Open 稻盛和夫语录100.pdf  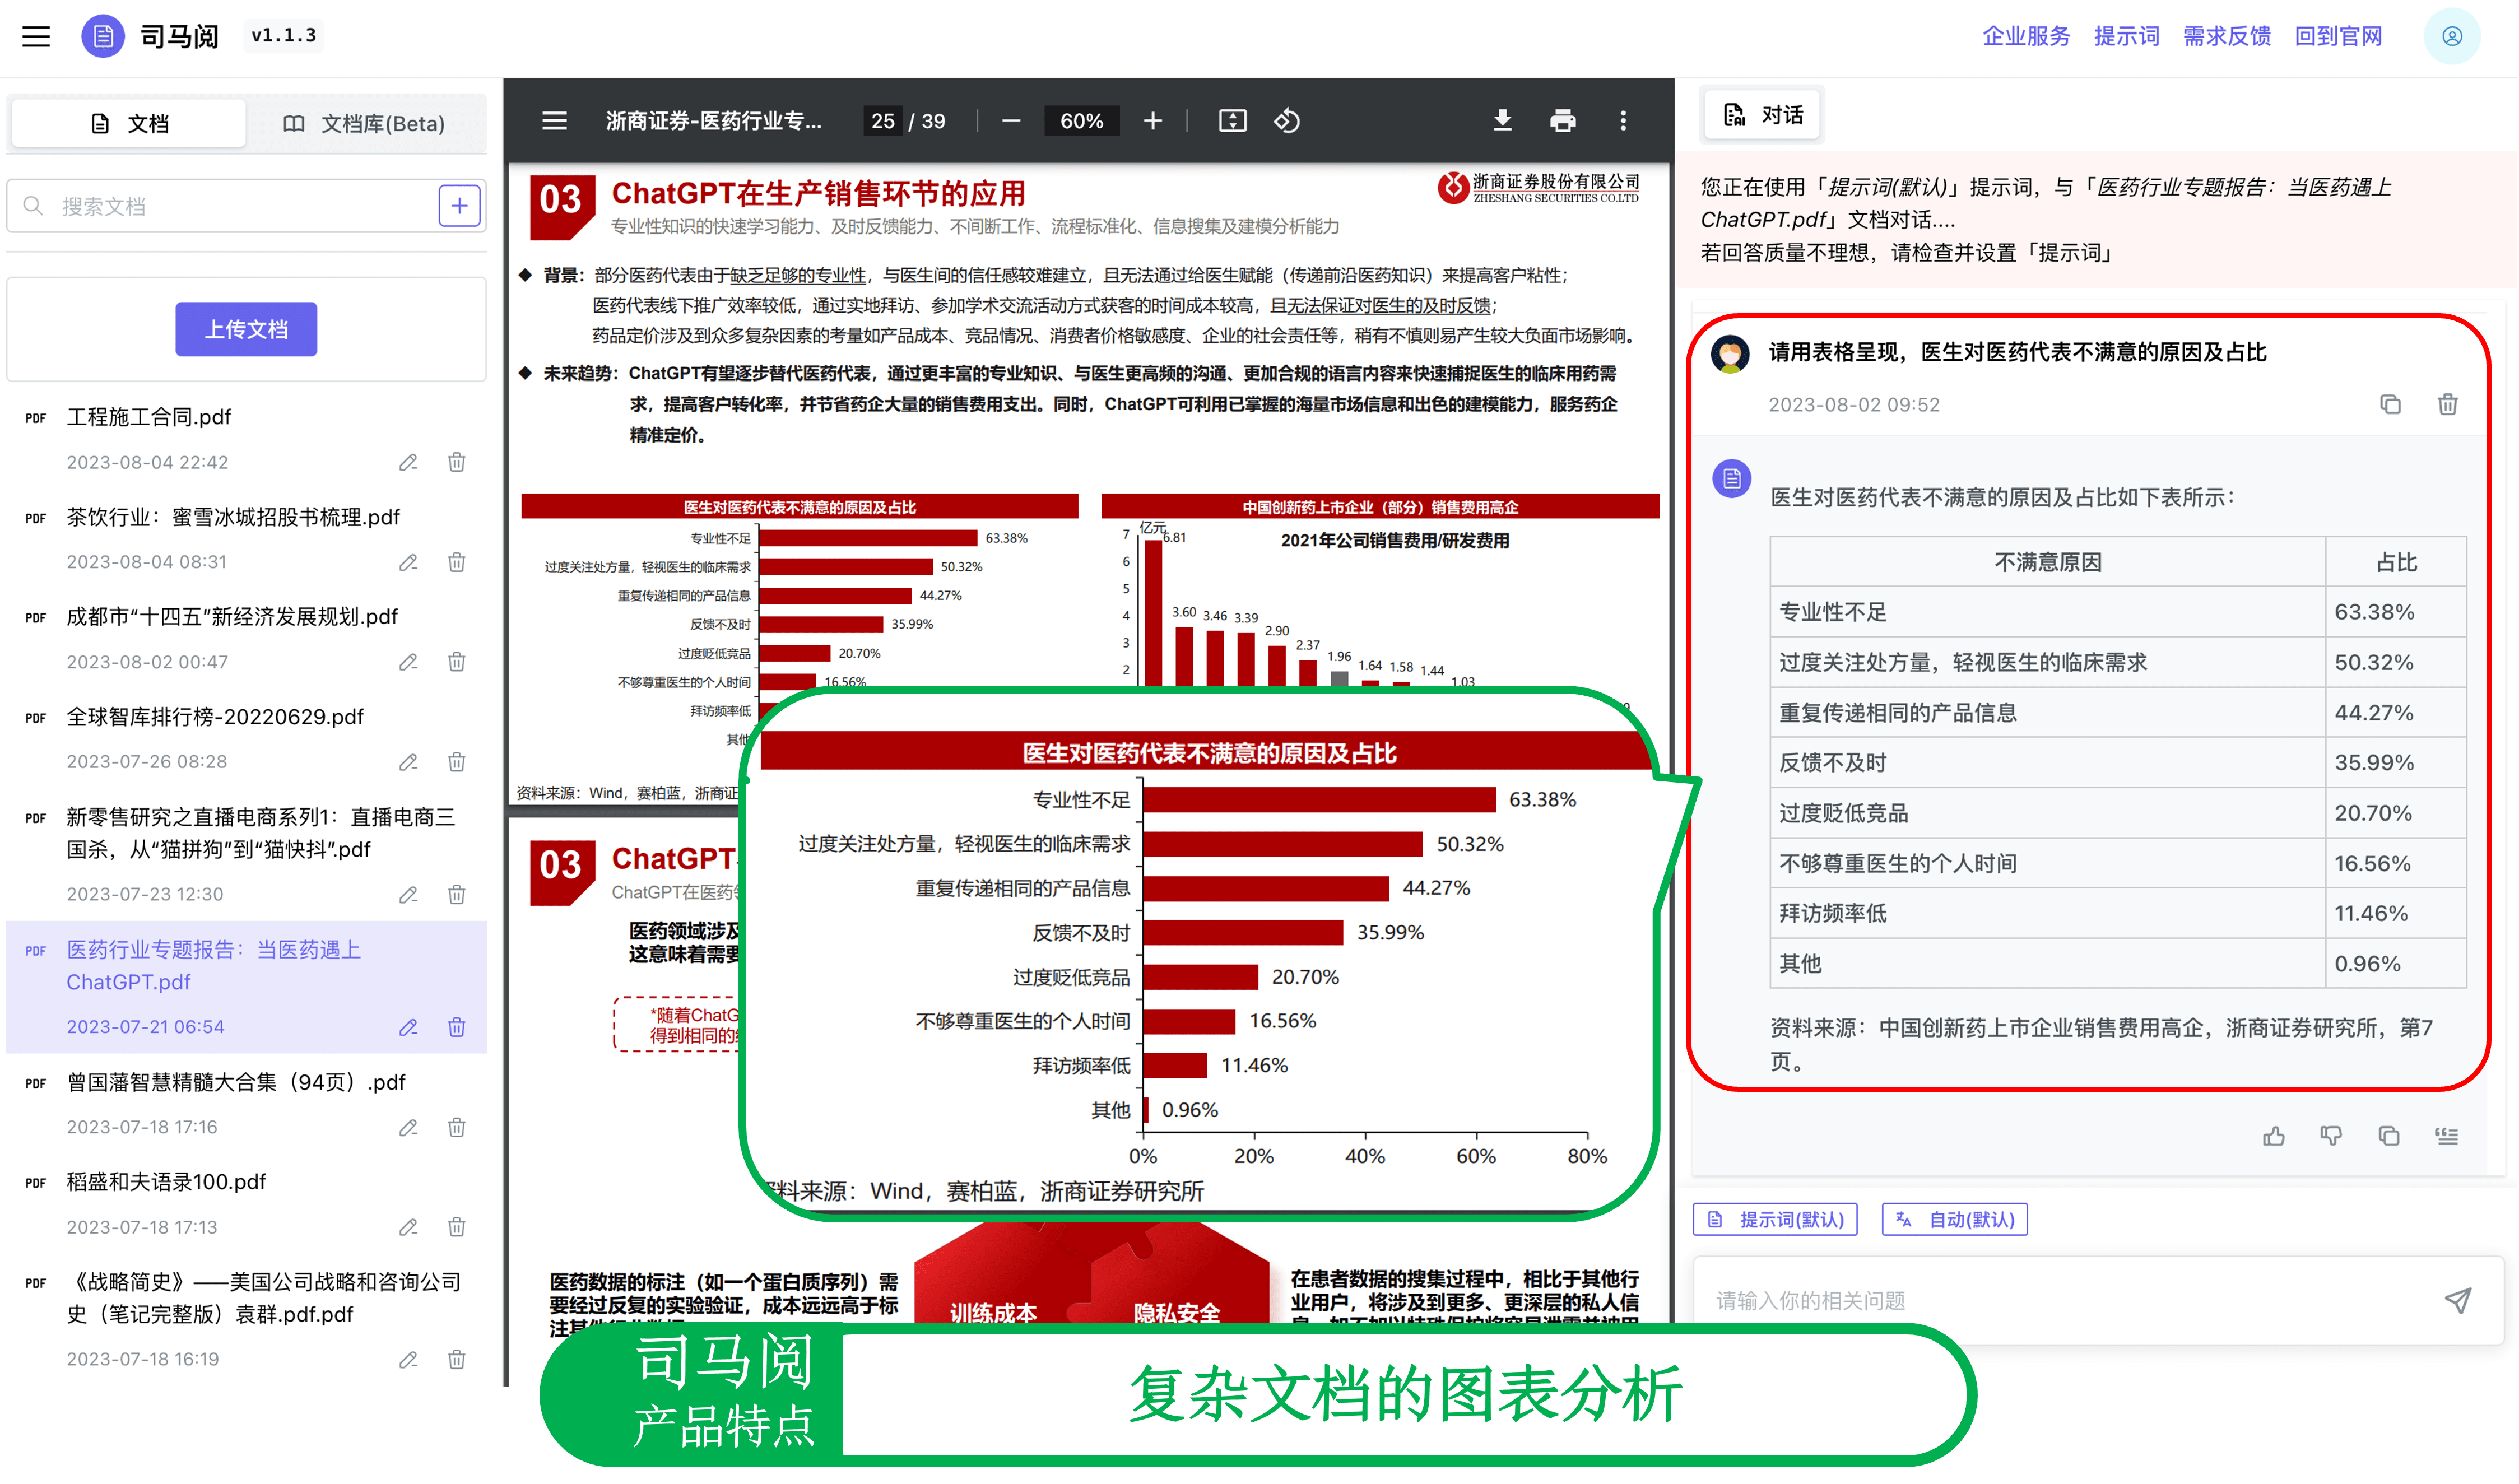click(x=166, y=1182)
